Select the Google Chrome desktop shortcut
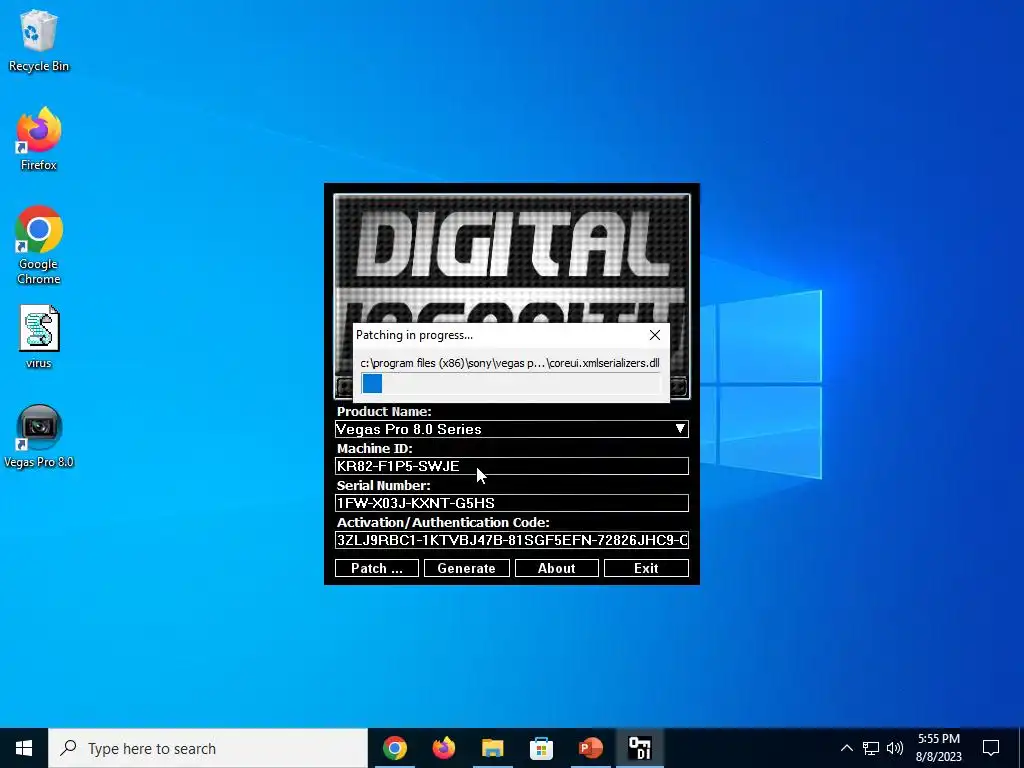 click(x=39, y=246)
